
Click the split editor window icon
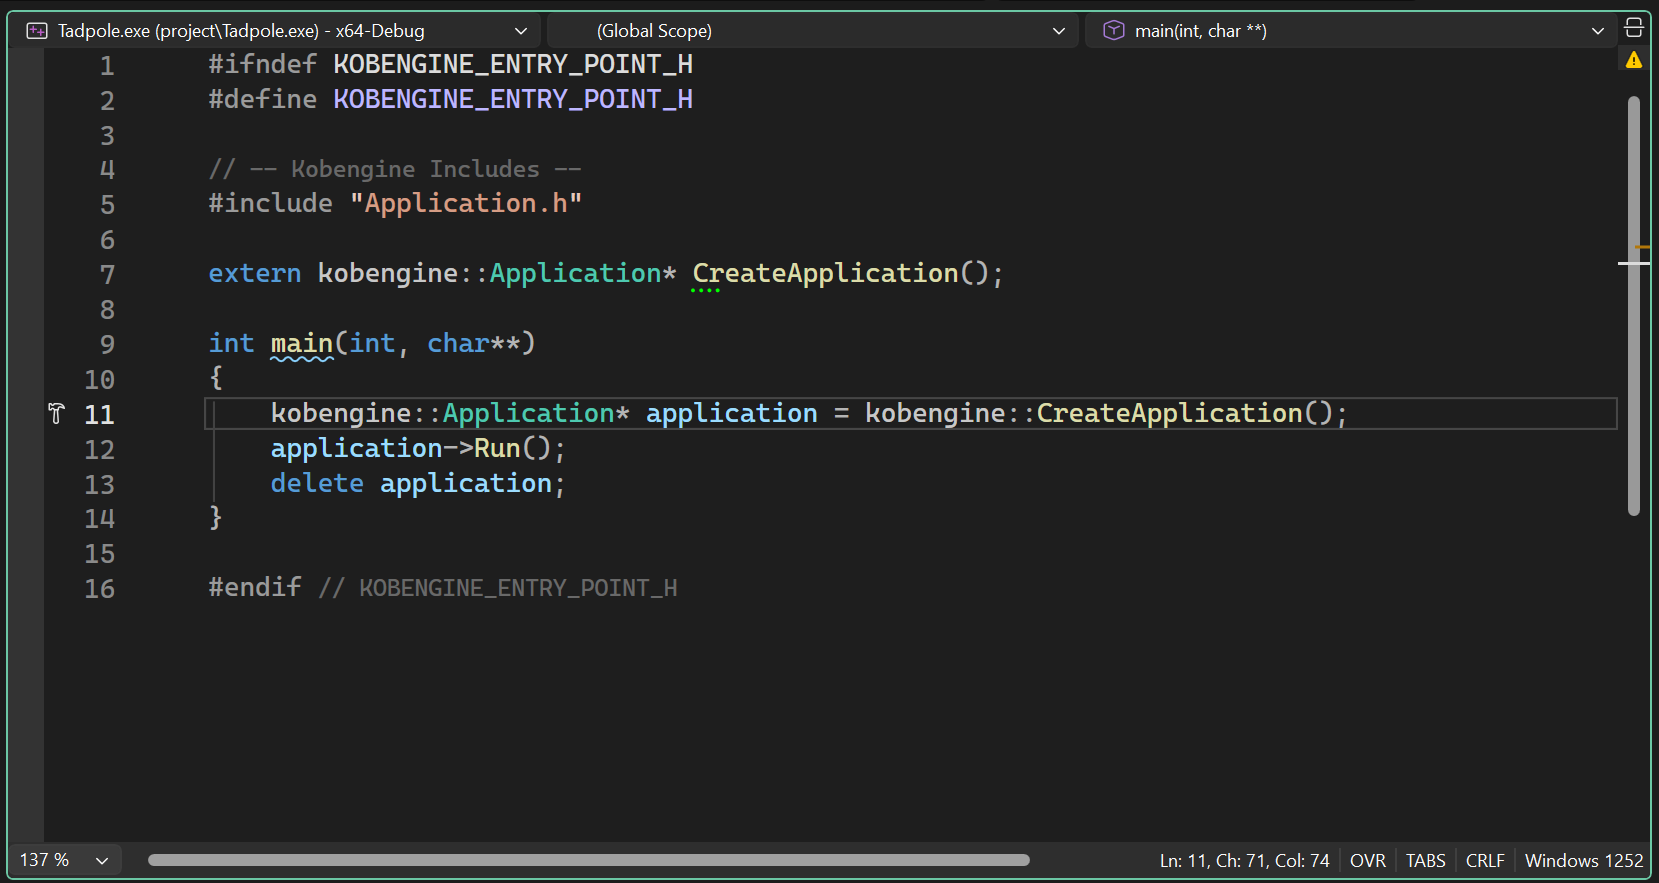(1633, 28)
